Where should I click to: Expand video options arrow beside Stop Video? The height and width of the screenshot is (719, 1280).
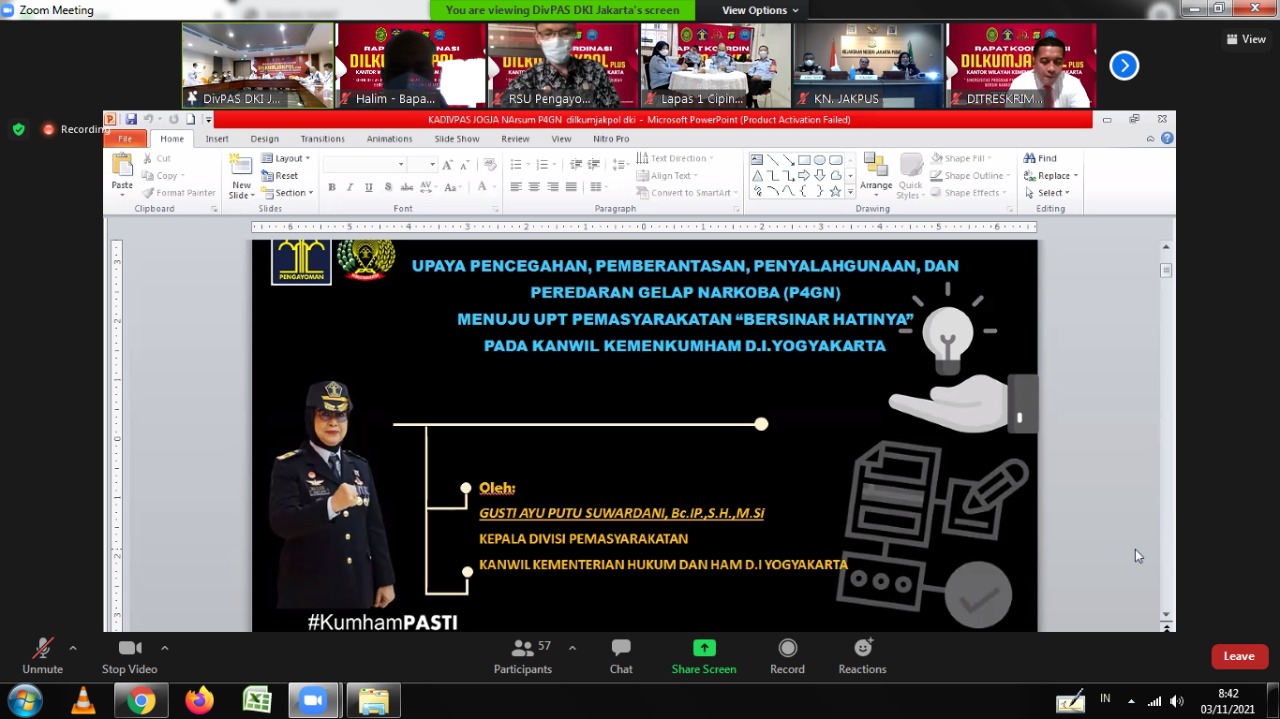[x=165, y=648]
